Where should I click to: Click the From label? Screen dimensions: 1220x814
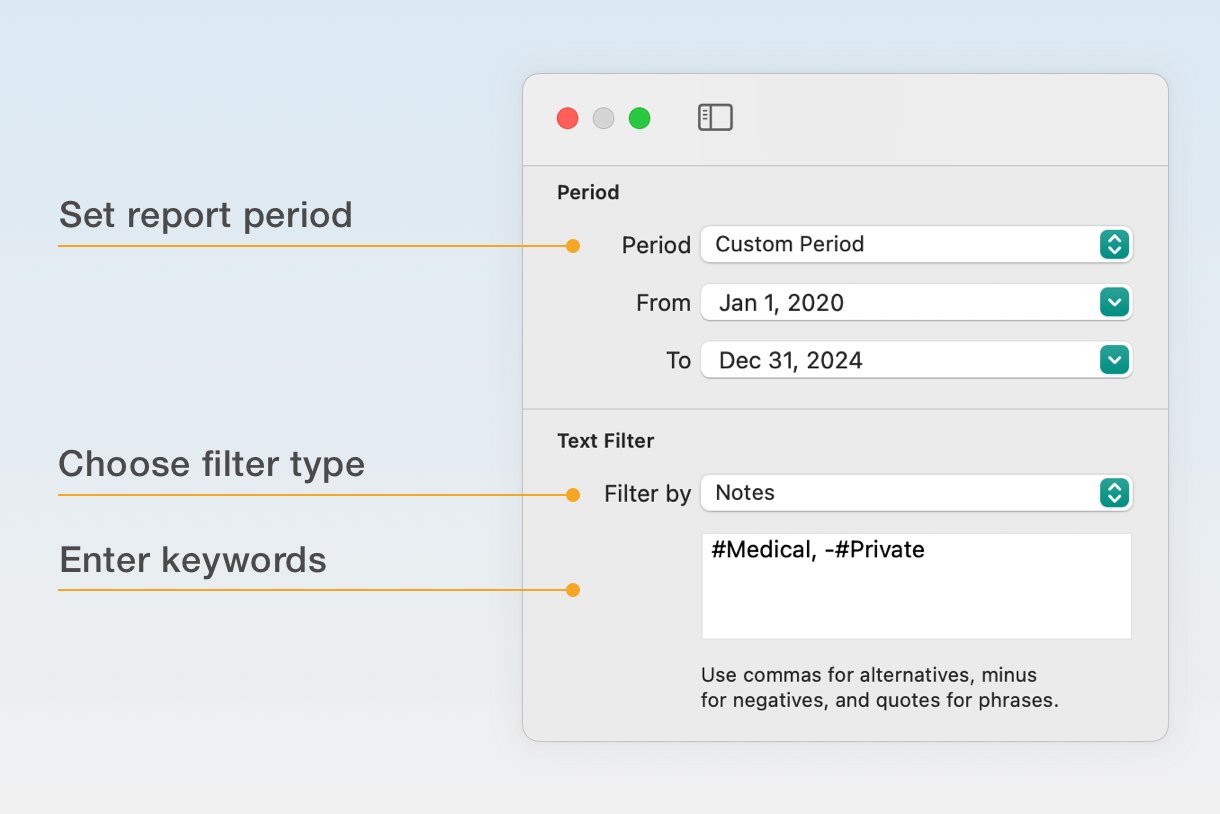(663, 303)
